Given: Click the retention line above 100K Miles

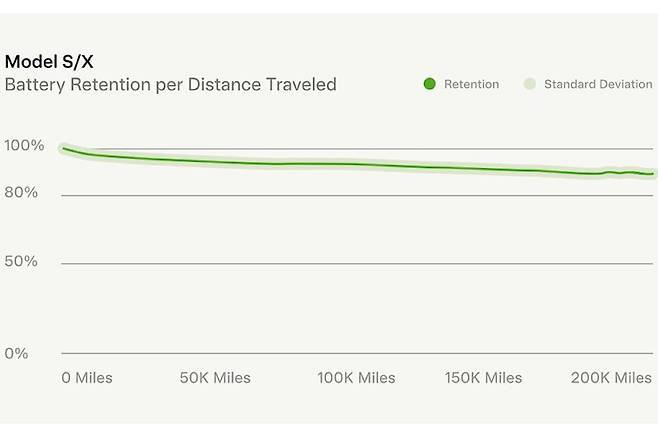Looking at the screenshot, I should [x=356, y=164].
